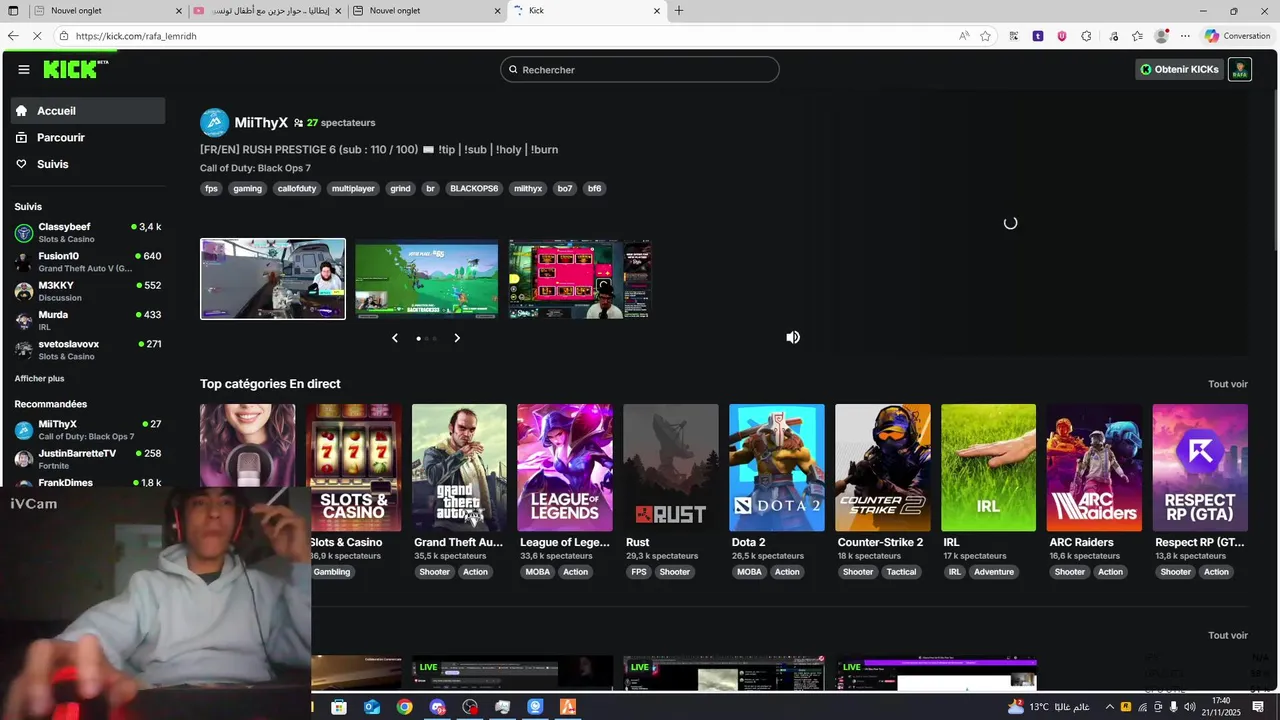Open ARC Raiders category card
Screen dimensions: 1280x720
1094,467
